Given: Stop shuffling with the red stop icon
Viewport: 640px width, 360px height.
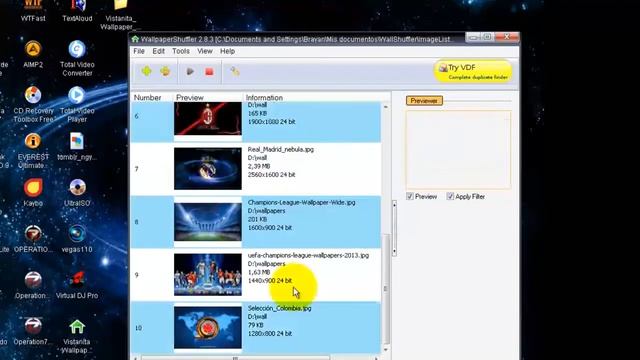Looking at the screenshot, I should 209,72.
